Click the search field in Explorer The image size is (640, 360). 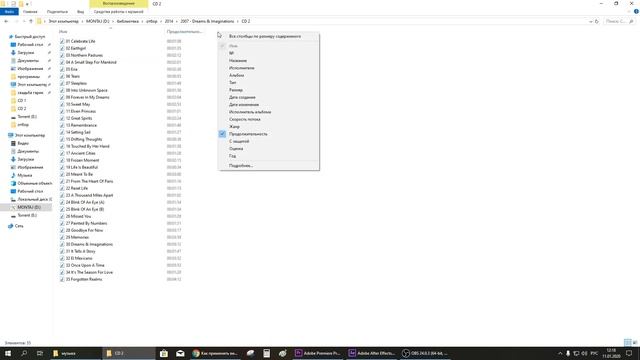(x=619, y=21)
